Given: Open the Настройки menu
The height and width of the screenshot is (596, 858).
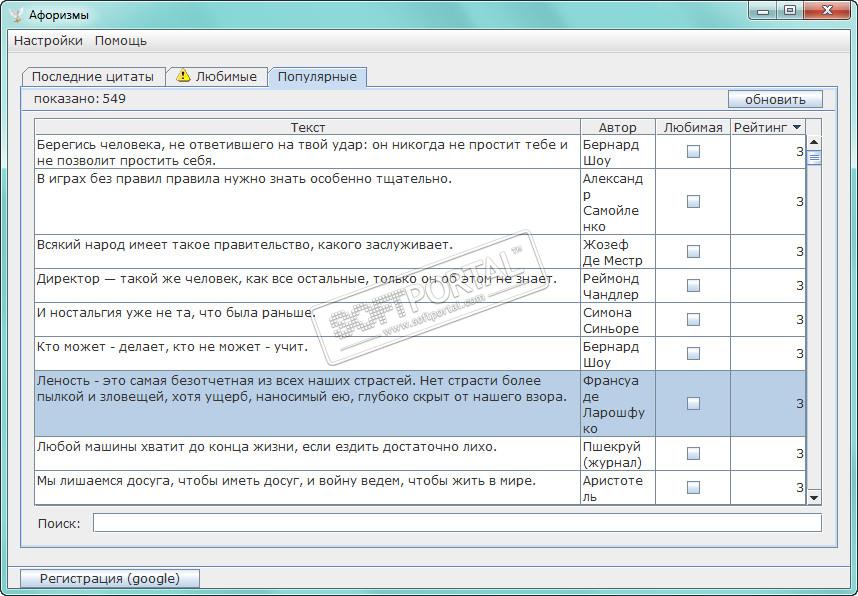Looking at the screenshot, I should (48, 40).
